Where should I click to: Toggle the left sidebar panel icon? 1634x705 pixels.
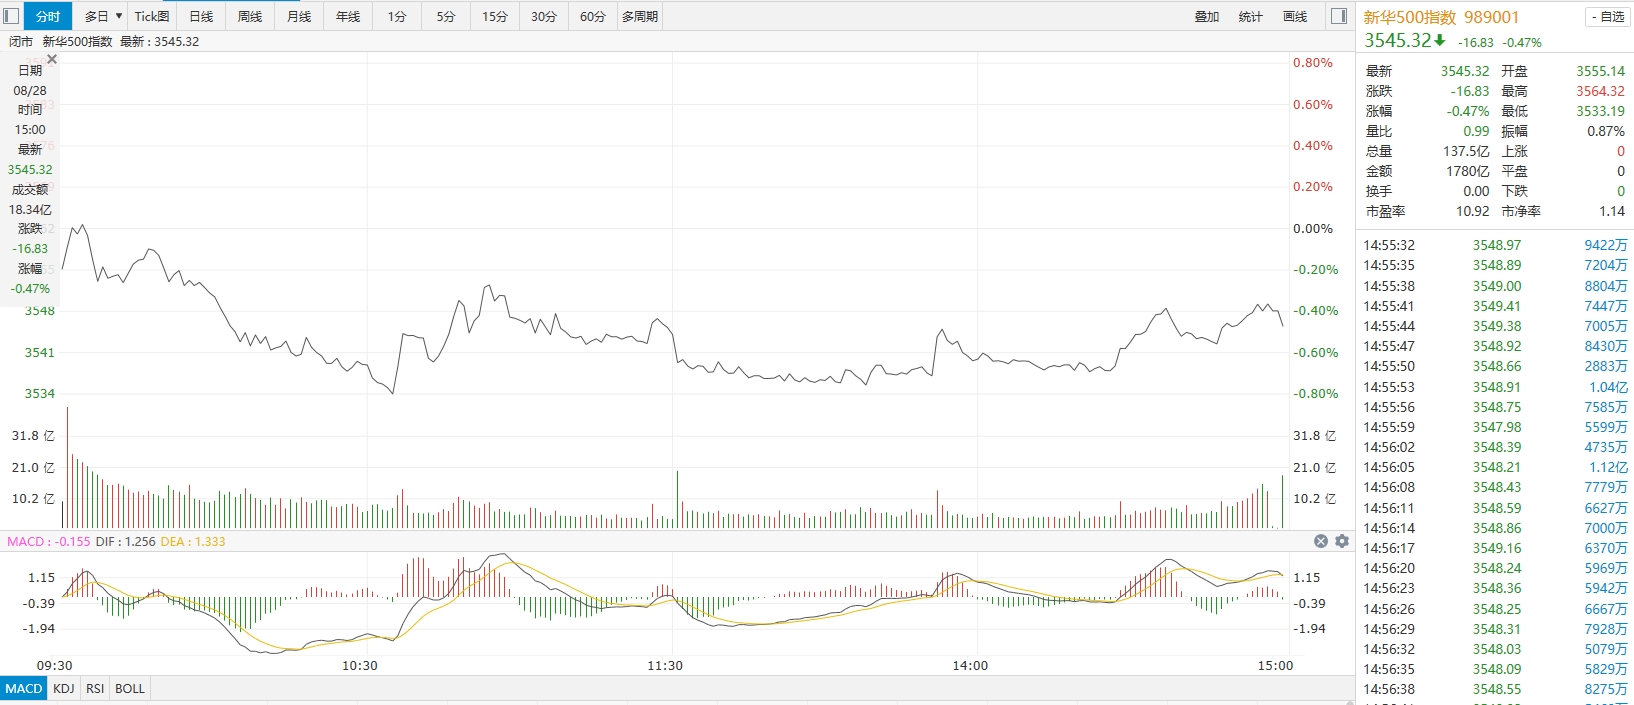11,16
